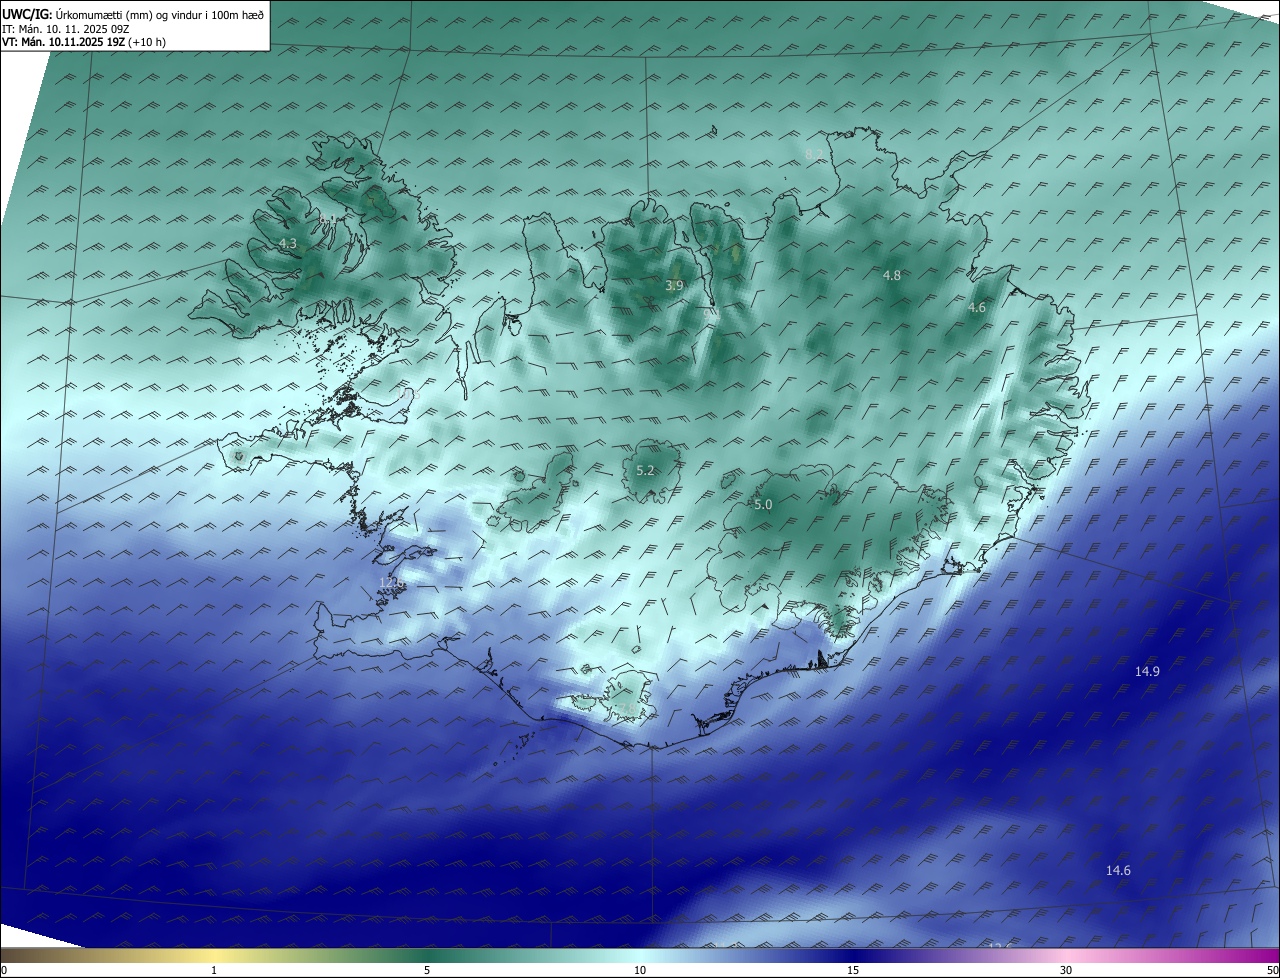Screen dimensions: 1280x978
Task: Click the VT valid time 19Z line
Action: coord(84,43)
